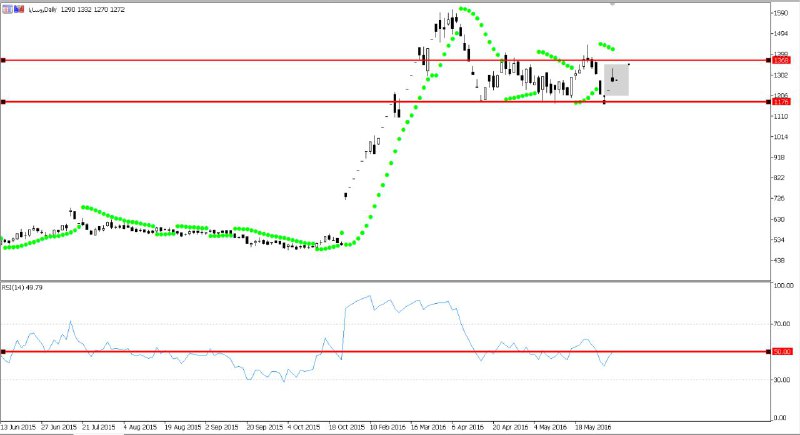Click the 1494 price scale value
800x435 pixels.
[781, 34]
